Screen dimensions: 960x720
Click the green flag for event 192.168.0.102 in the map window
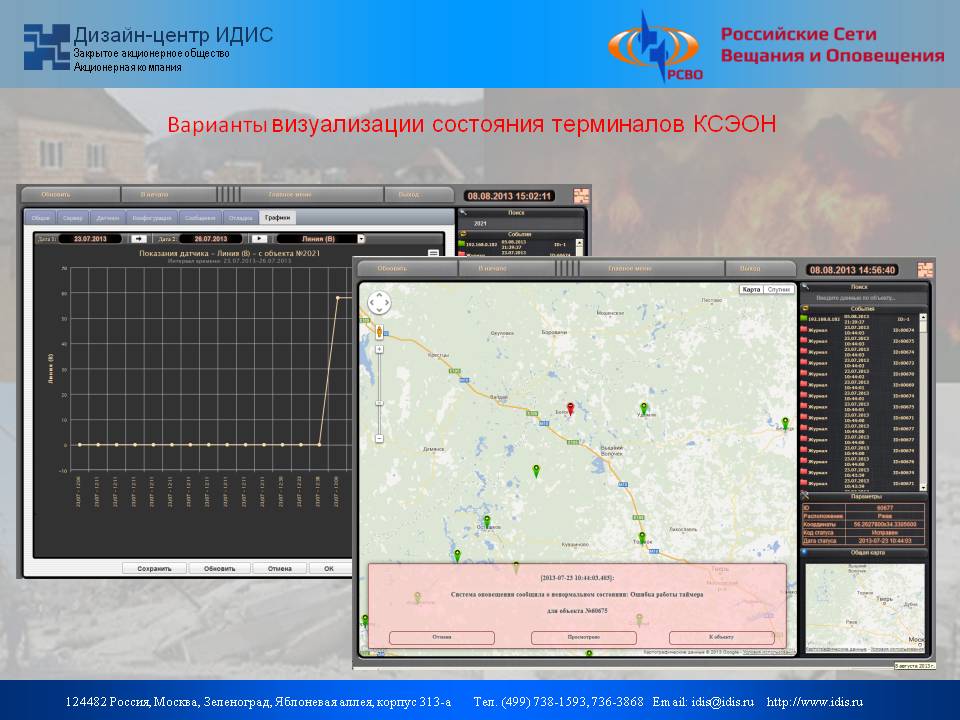[x=804, y=318]
